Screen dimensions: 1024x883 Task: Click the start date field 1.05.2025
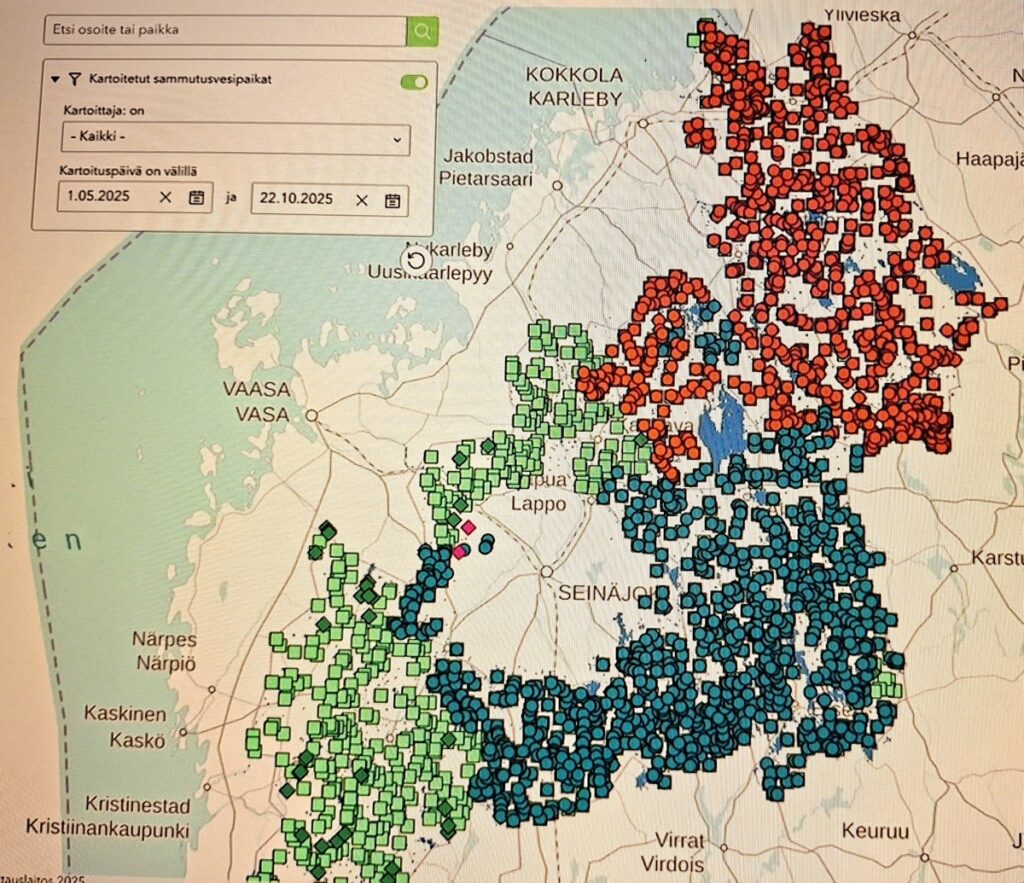coord(135,197)
